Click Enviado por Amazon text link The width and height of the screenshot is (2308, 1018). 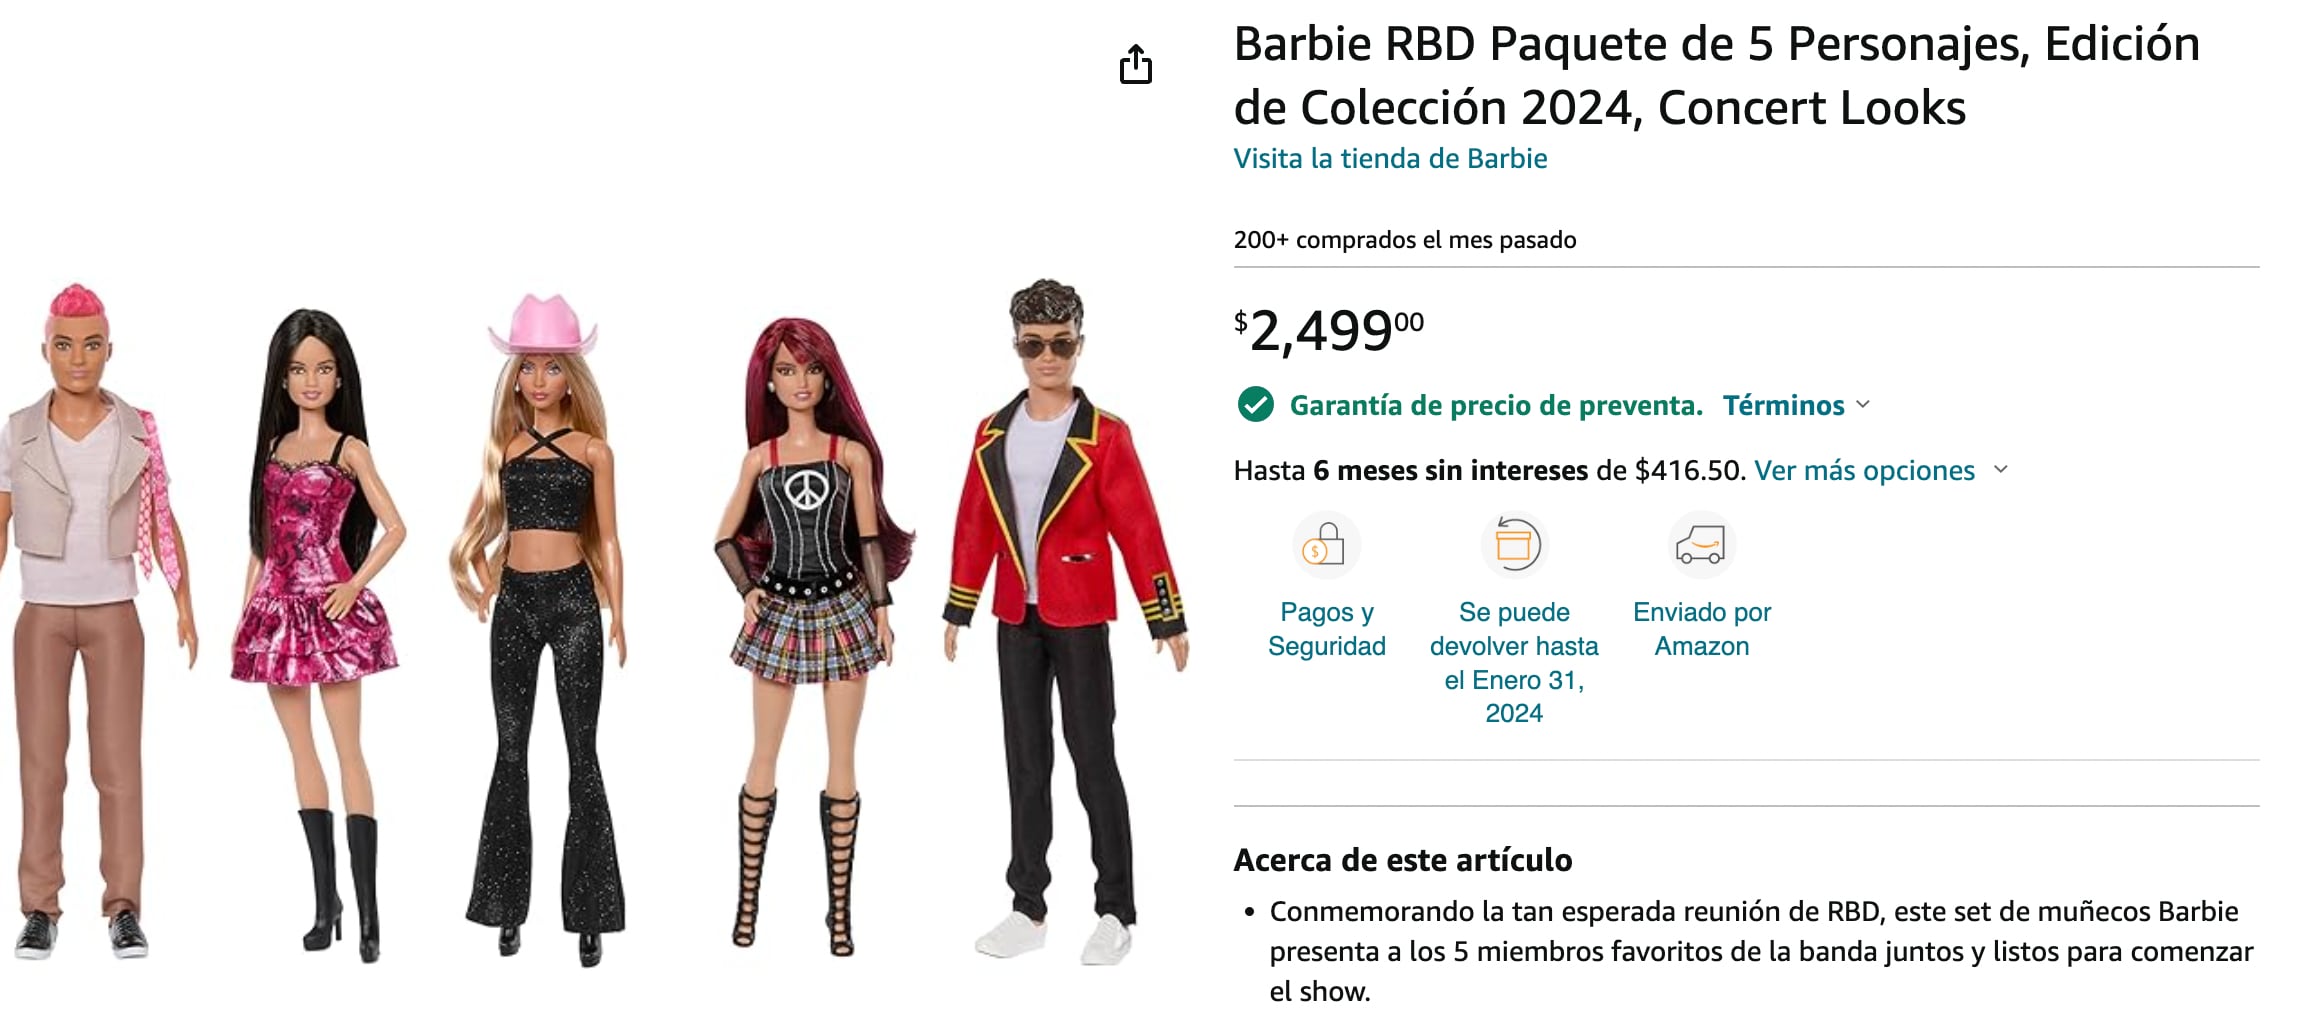click(x=1701, y=629)
